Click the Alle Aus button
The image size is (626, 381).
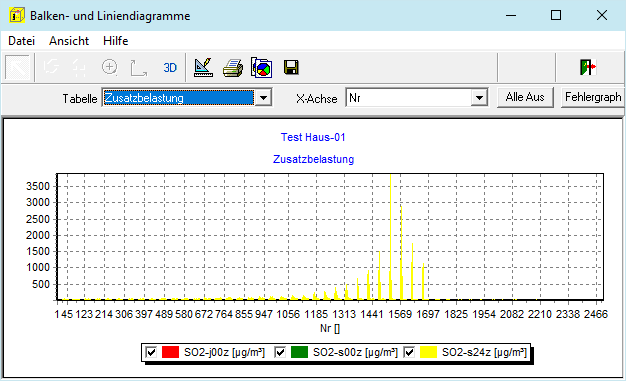525,97
